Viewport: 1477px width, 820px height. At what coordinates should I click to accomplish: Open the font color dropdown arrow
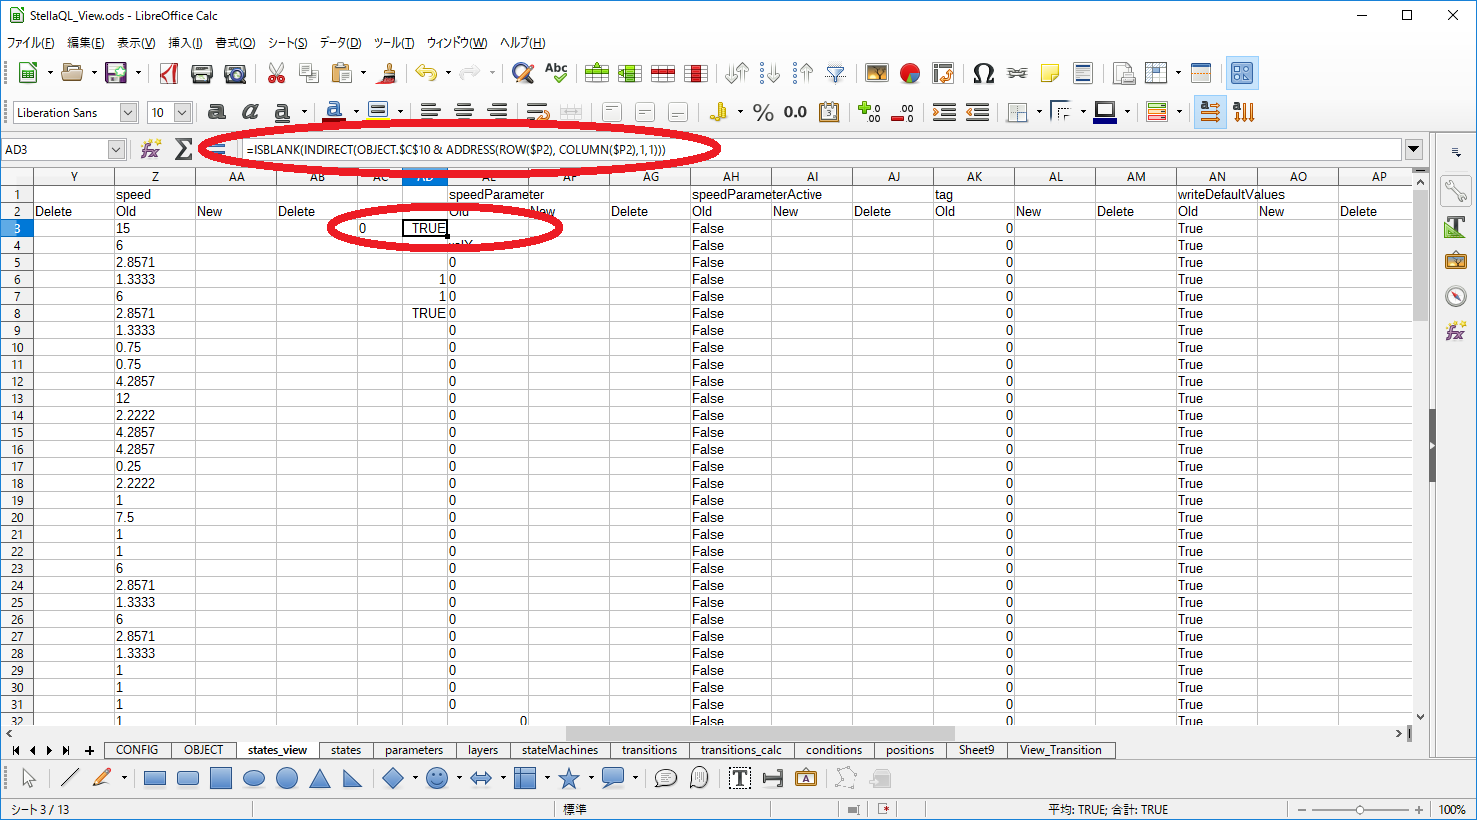tap(356, 112)
